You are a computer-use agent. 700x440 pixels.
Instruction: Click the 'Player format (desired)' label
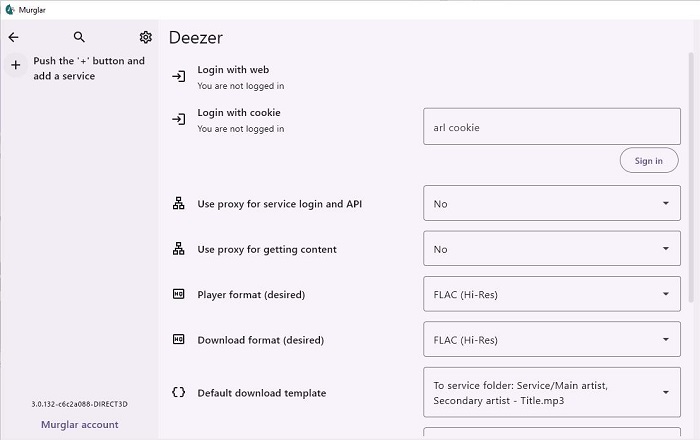pos(251,295)
